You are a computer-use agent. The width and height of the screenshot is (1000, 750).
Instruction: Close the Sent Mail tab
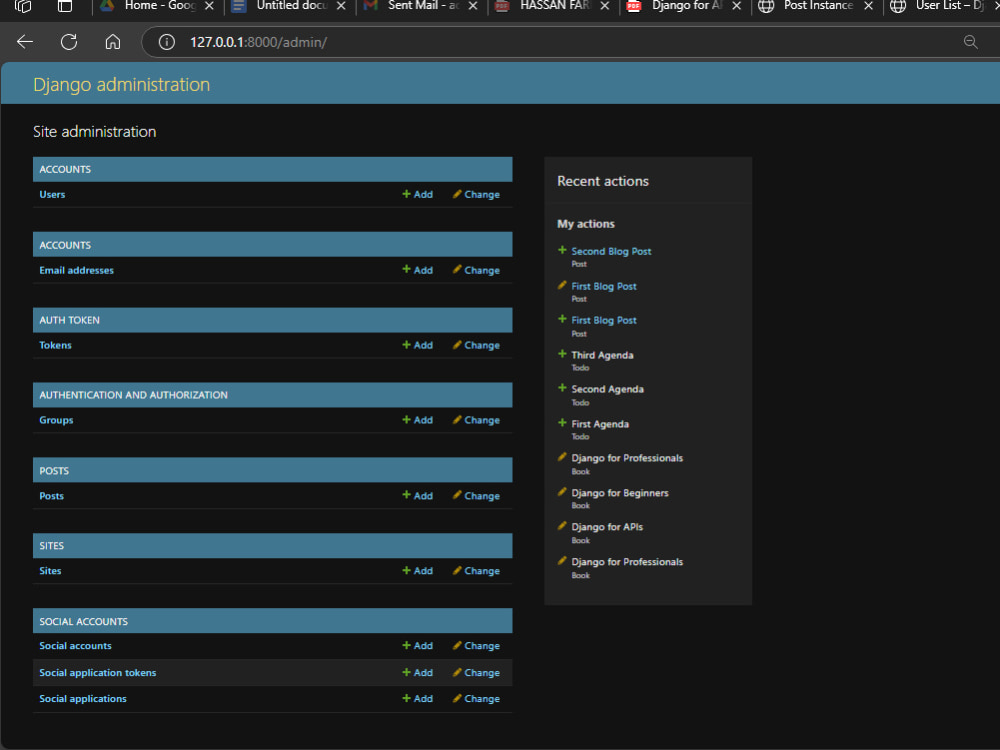(x=473, y=6)
